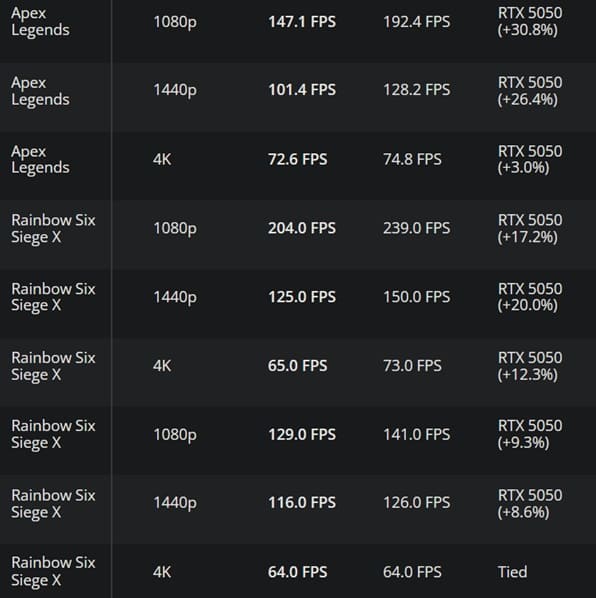
Task: Click the RTX 5050 (+8.6%) cell
Action: point(530,503)
